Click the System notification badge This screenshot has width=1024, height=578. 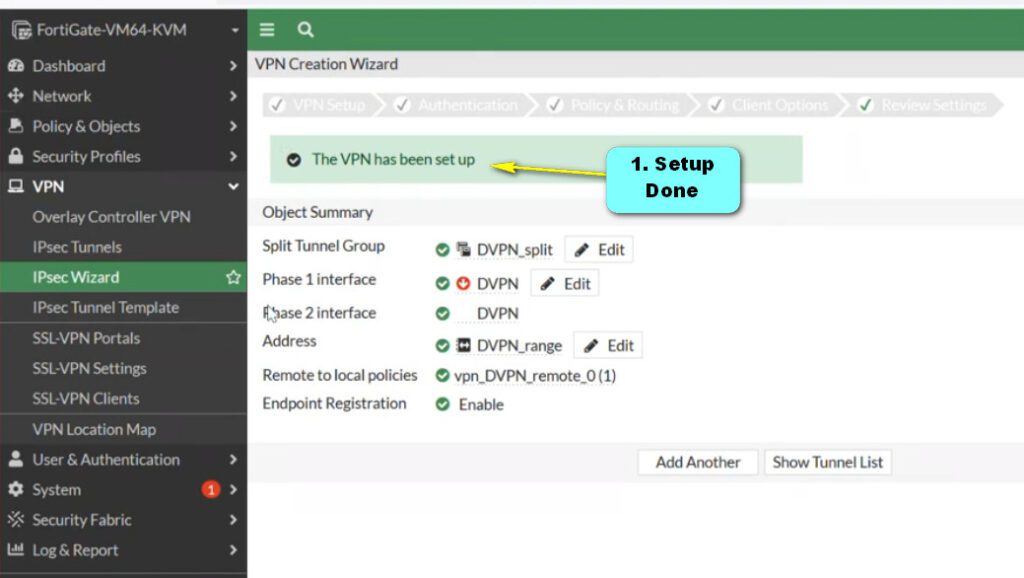tap(210, 489)
